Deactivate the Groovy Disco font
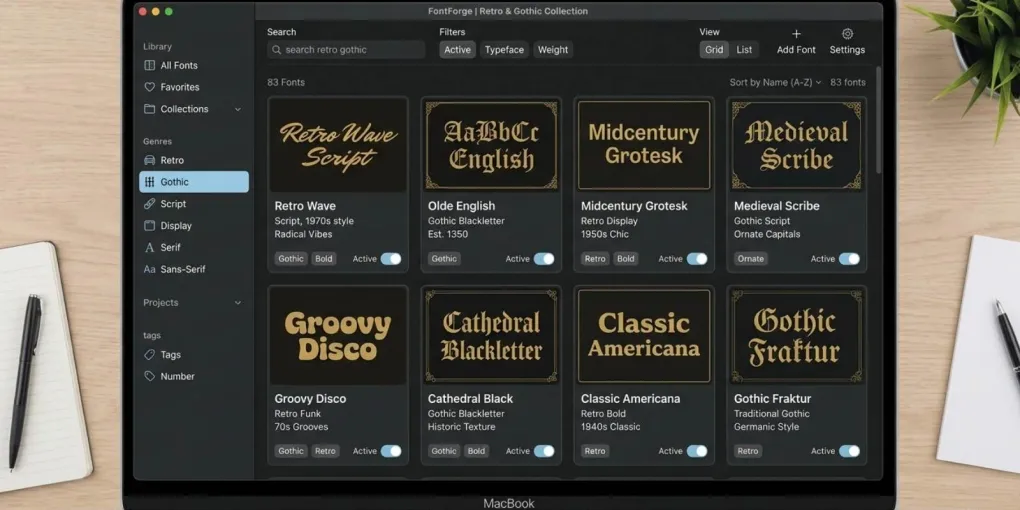The image size is (1020, 510). coord(391,451)
